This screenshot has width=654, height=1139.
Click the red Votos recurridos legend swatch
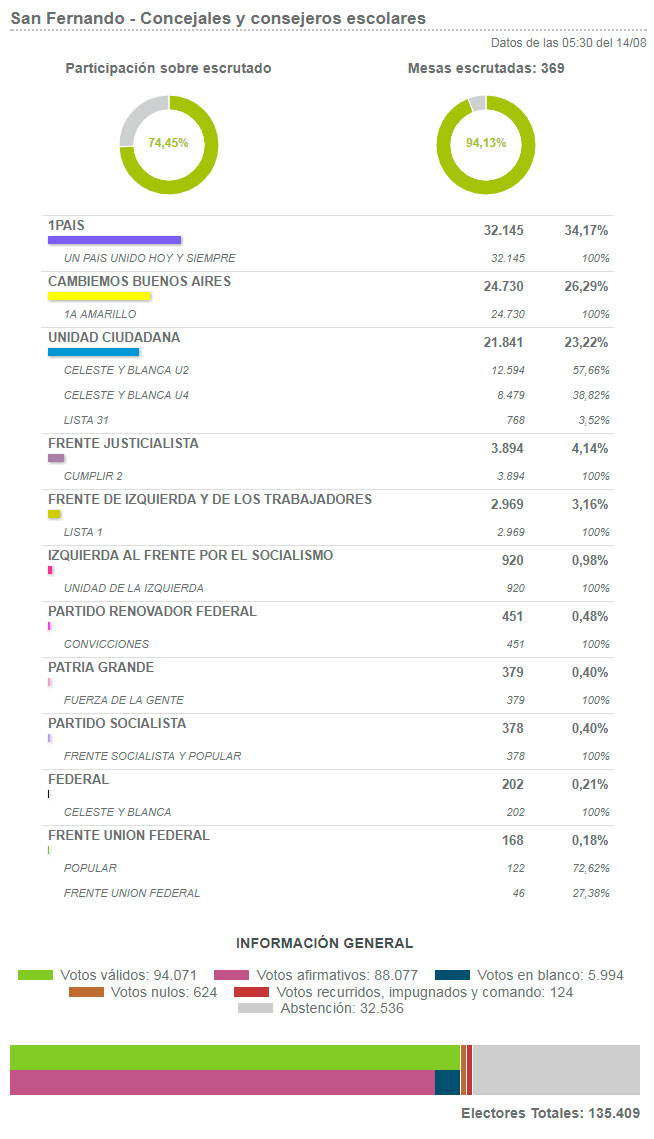click(251, 992)
